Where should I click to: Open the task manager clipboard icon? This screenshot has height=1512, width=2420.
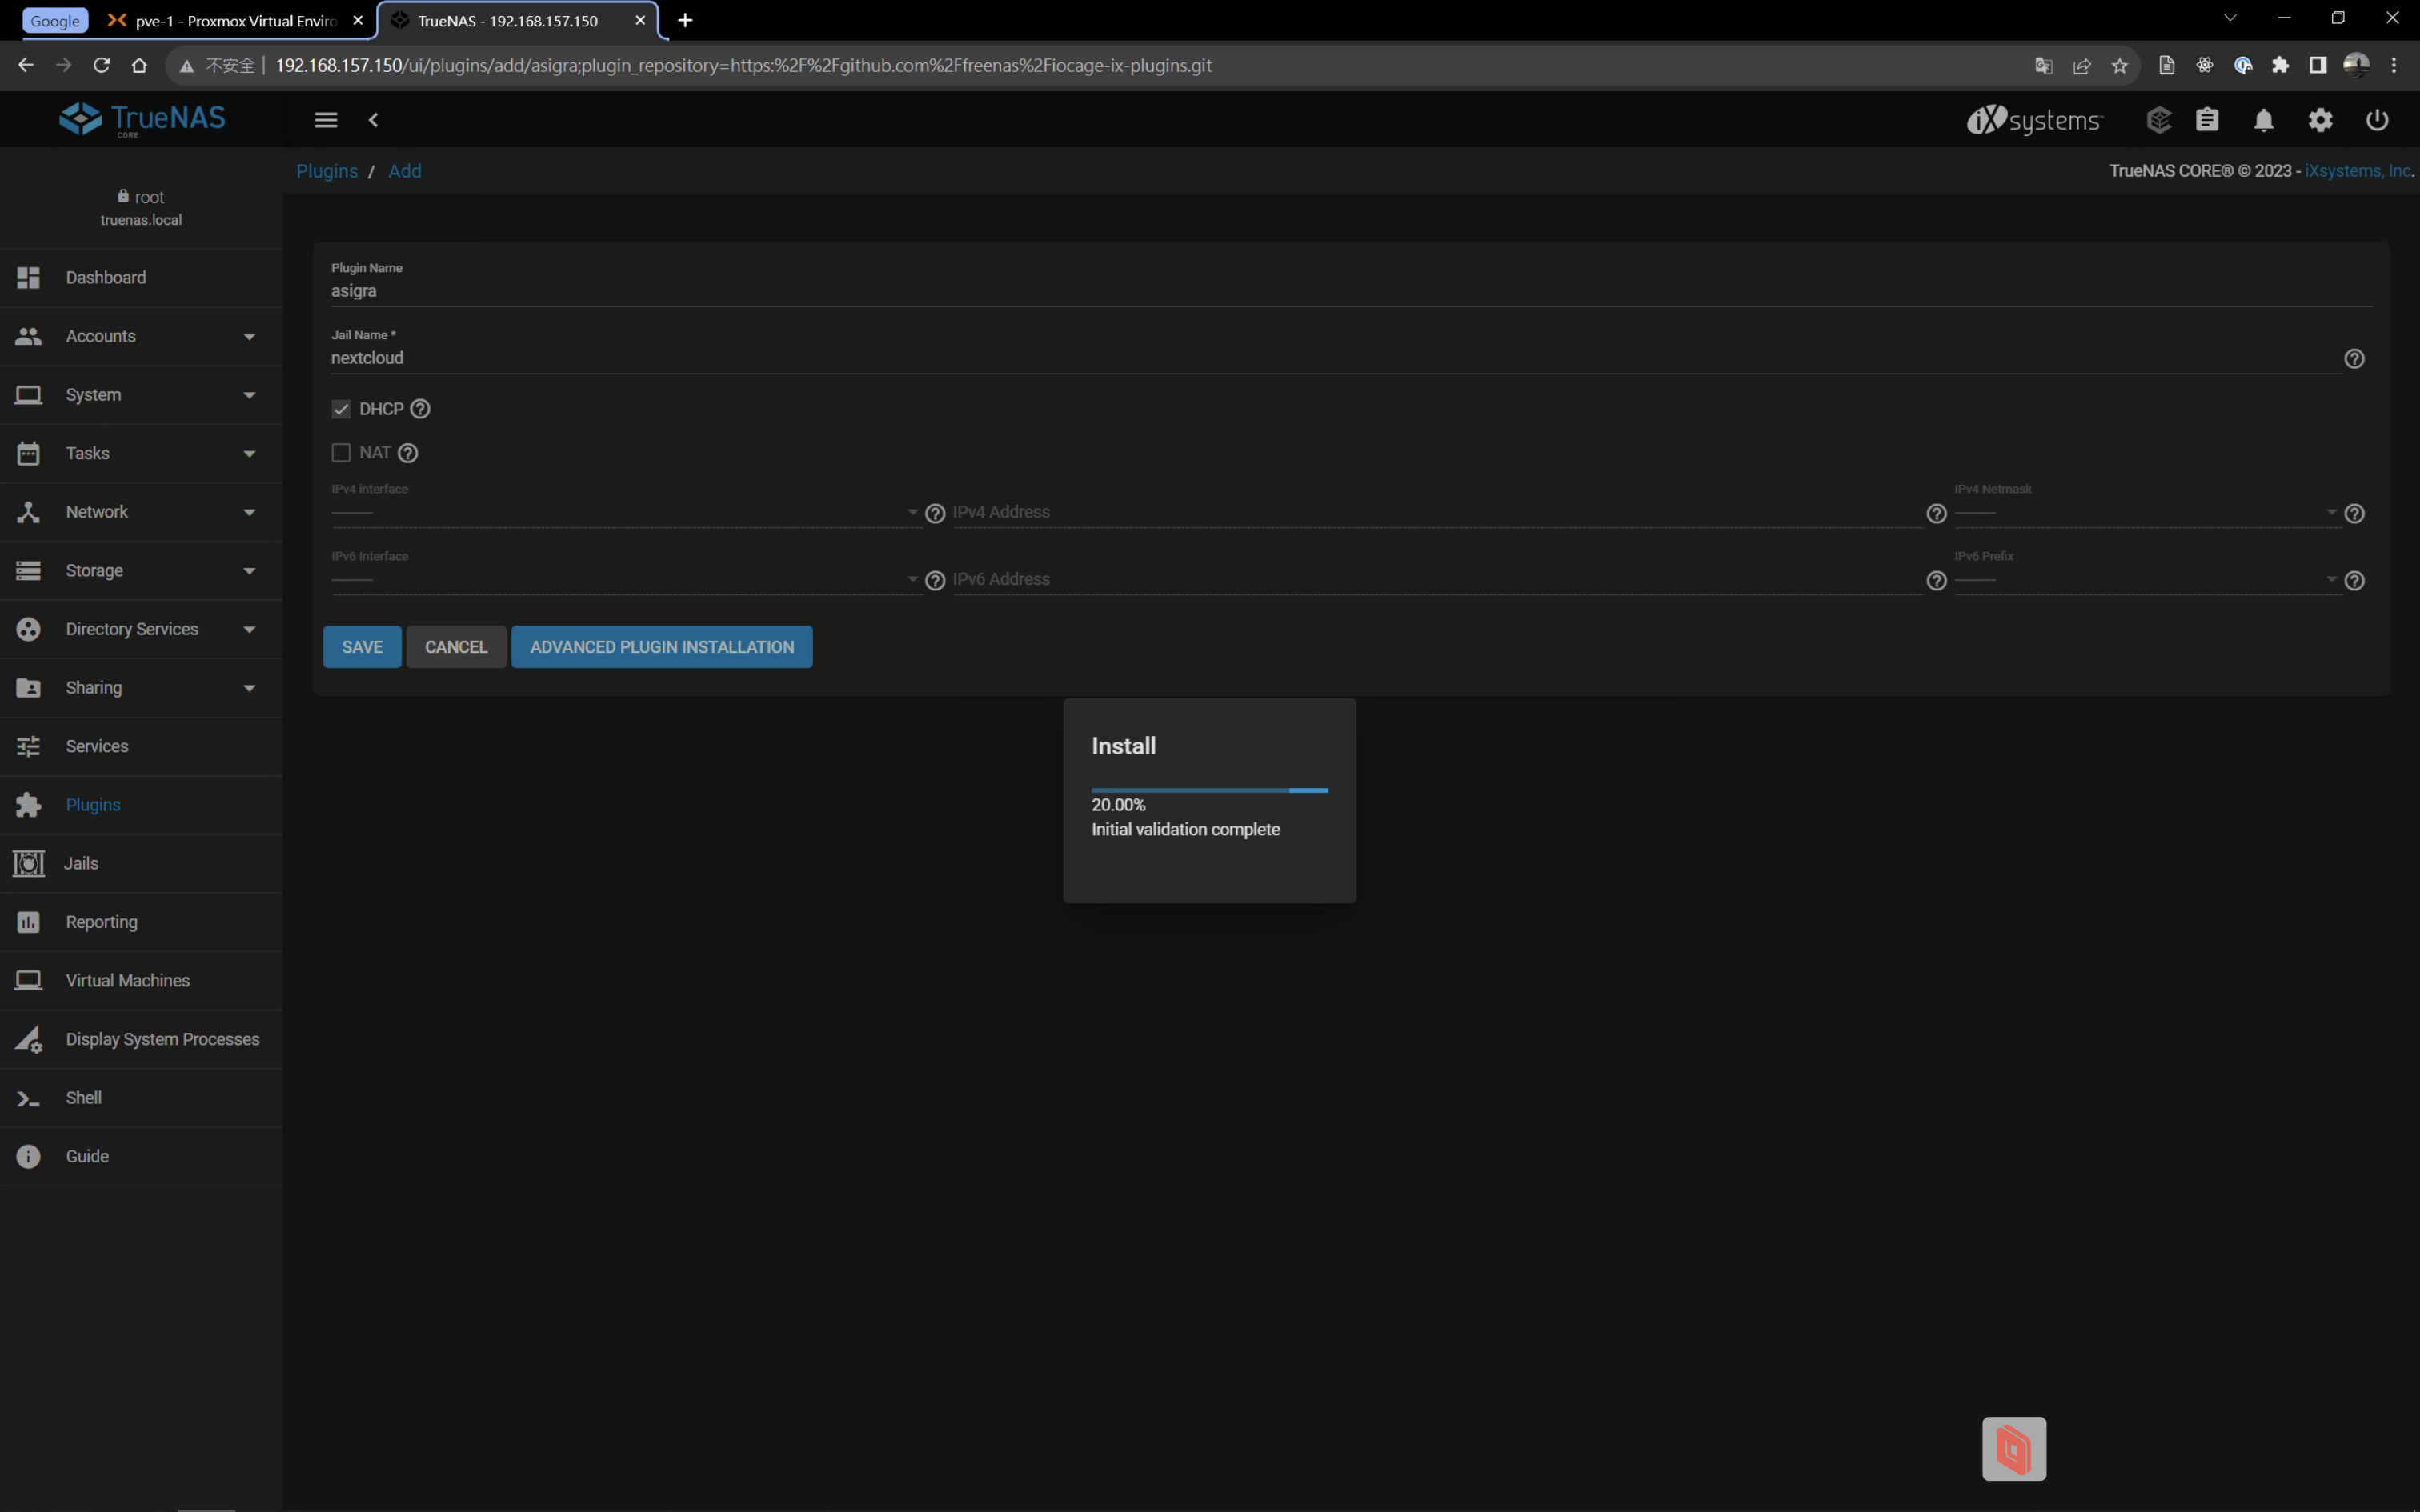(x=2207, y=120)
